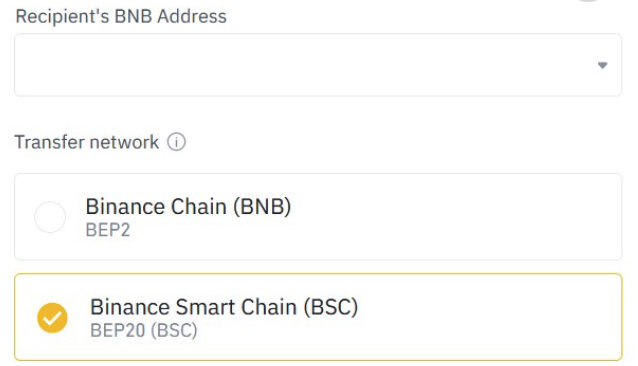Open the Transfer network info icon
The height and width of the screenshot is (366, 638).
(176, 142)
